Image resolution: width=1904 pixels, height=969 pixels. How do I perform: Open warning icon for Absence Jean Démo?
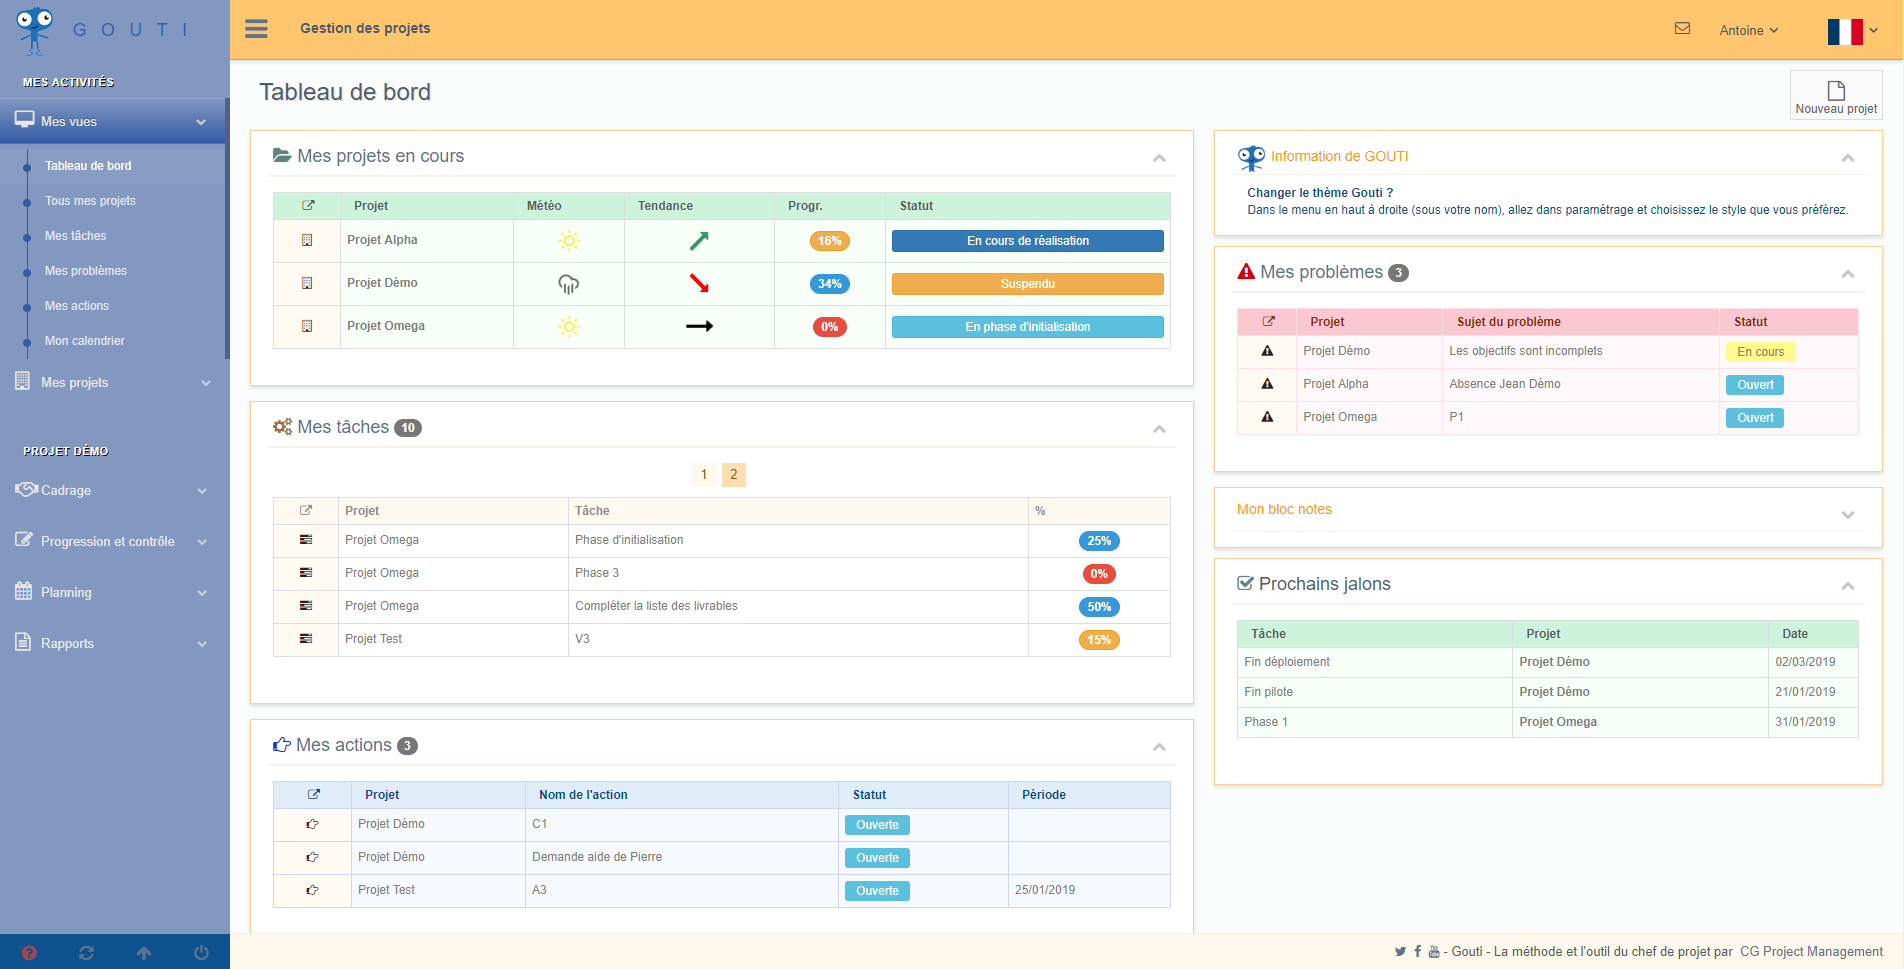pyautogui.click(x=1267, y=384)
